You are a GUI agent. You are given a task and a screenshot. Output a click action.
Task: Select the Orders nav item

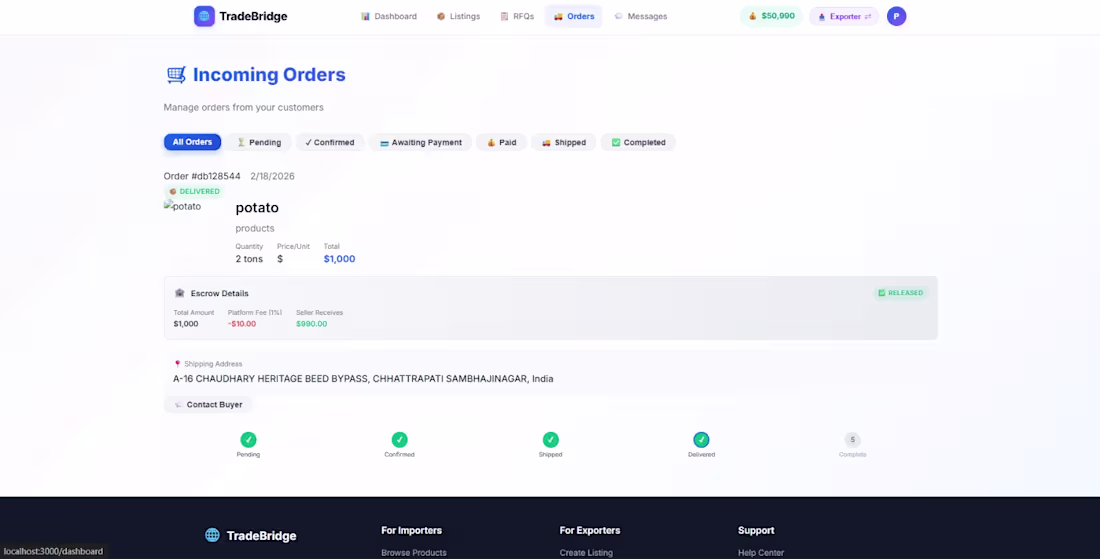point(573,16)
